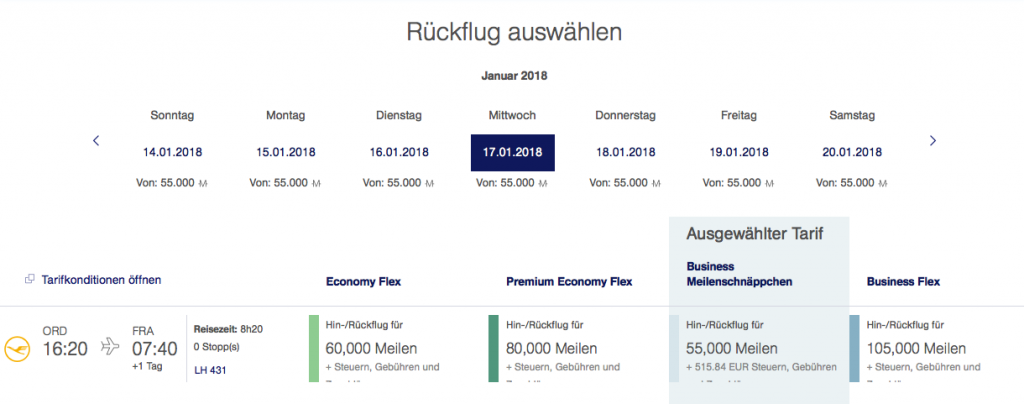Click the Lufthansa crane logo
The image size is (1024, 404).
18,347
